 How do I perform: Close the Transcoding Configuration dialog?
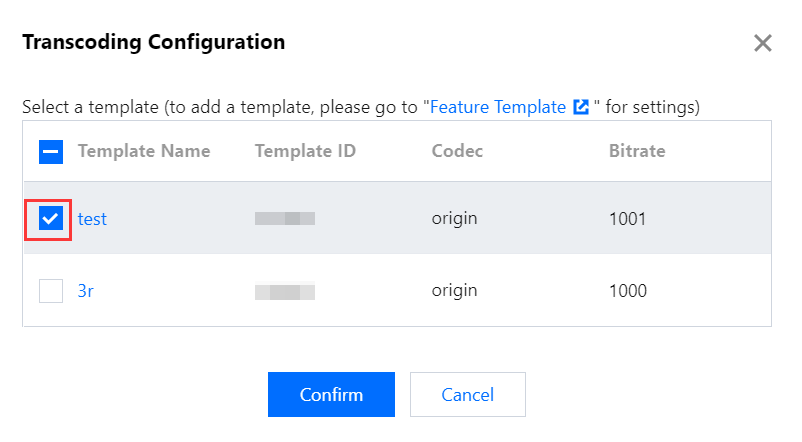click(x=763, y=43)
